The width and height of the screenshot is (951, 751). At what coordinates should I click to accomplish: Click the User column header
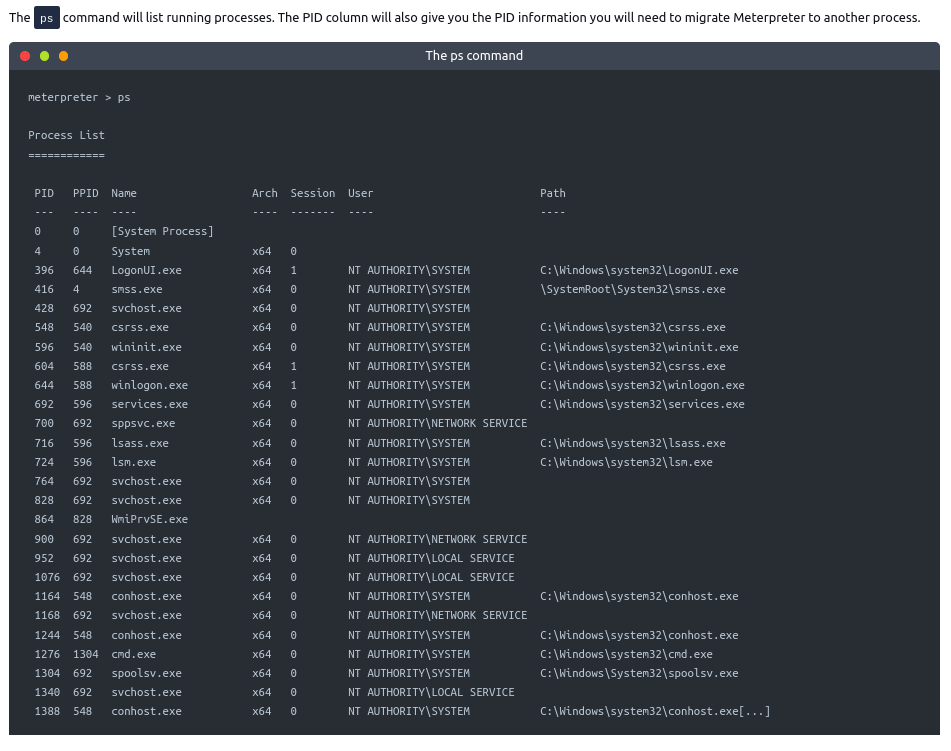coord(361,194)
